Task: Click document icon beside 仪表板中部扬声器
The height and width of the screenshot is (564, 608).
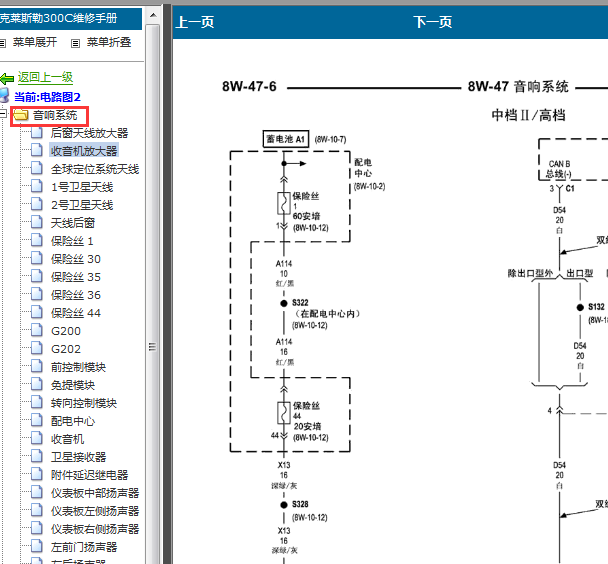Action: tap(37, 492)
